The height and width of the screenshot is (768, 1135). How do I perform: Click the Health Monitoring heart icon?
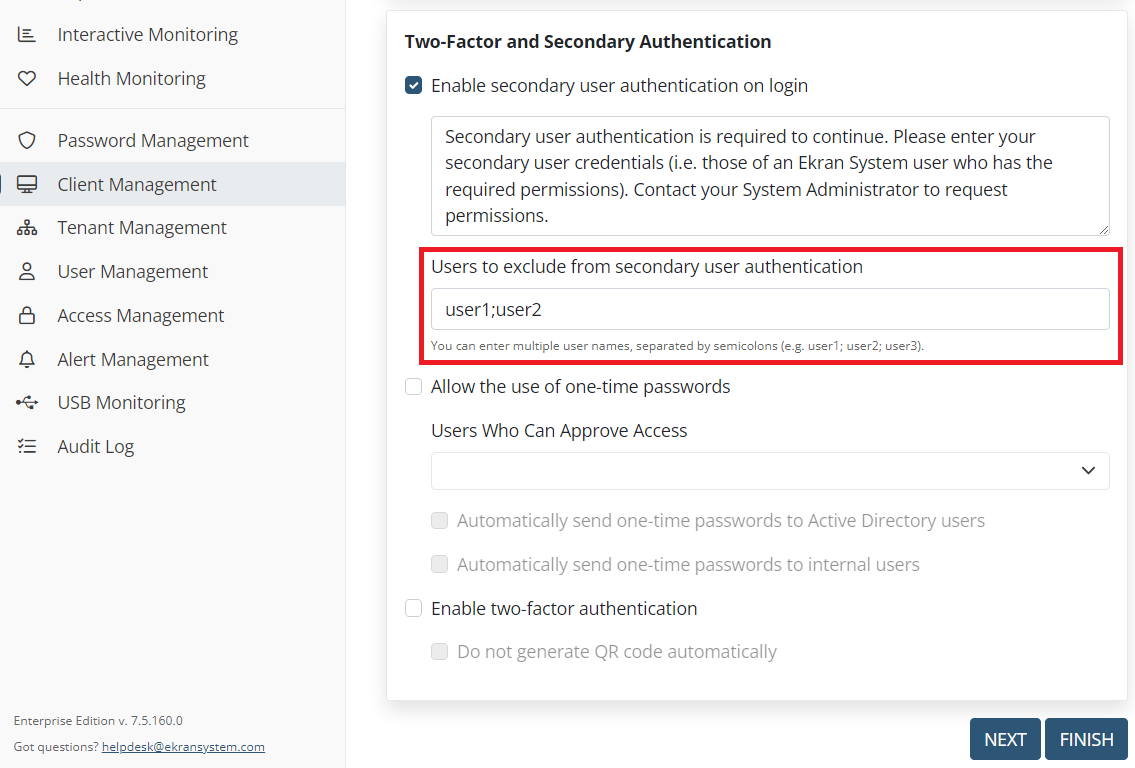pos(27,79)
